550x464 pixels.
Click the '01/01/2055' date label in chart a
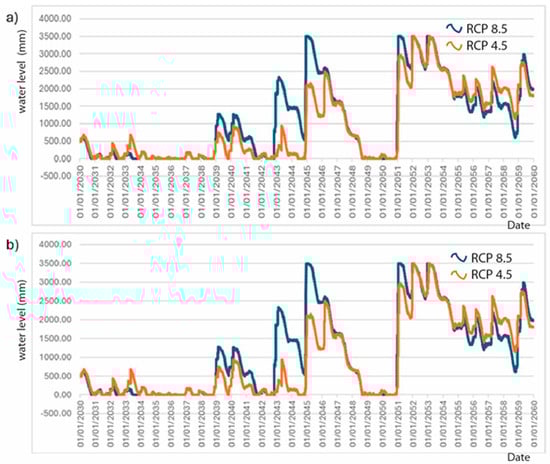click(458, 191)
